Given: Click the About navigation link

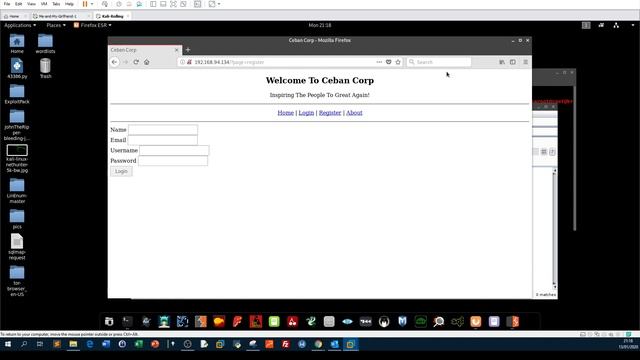Looking at the screenshot, I should tap(354, 113).
